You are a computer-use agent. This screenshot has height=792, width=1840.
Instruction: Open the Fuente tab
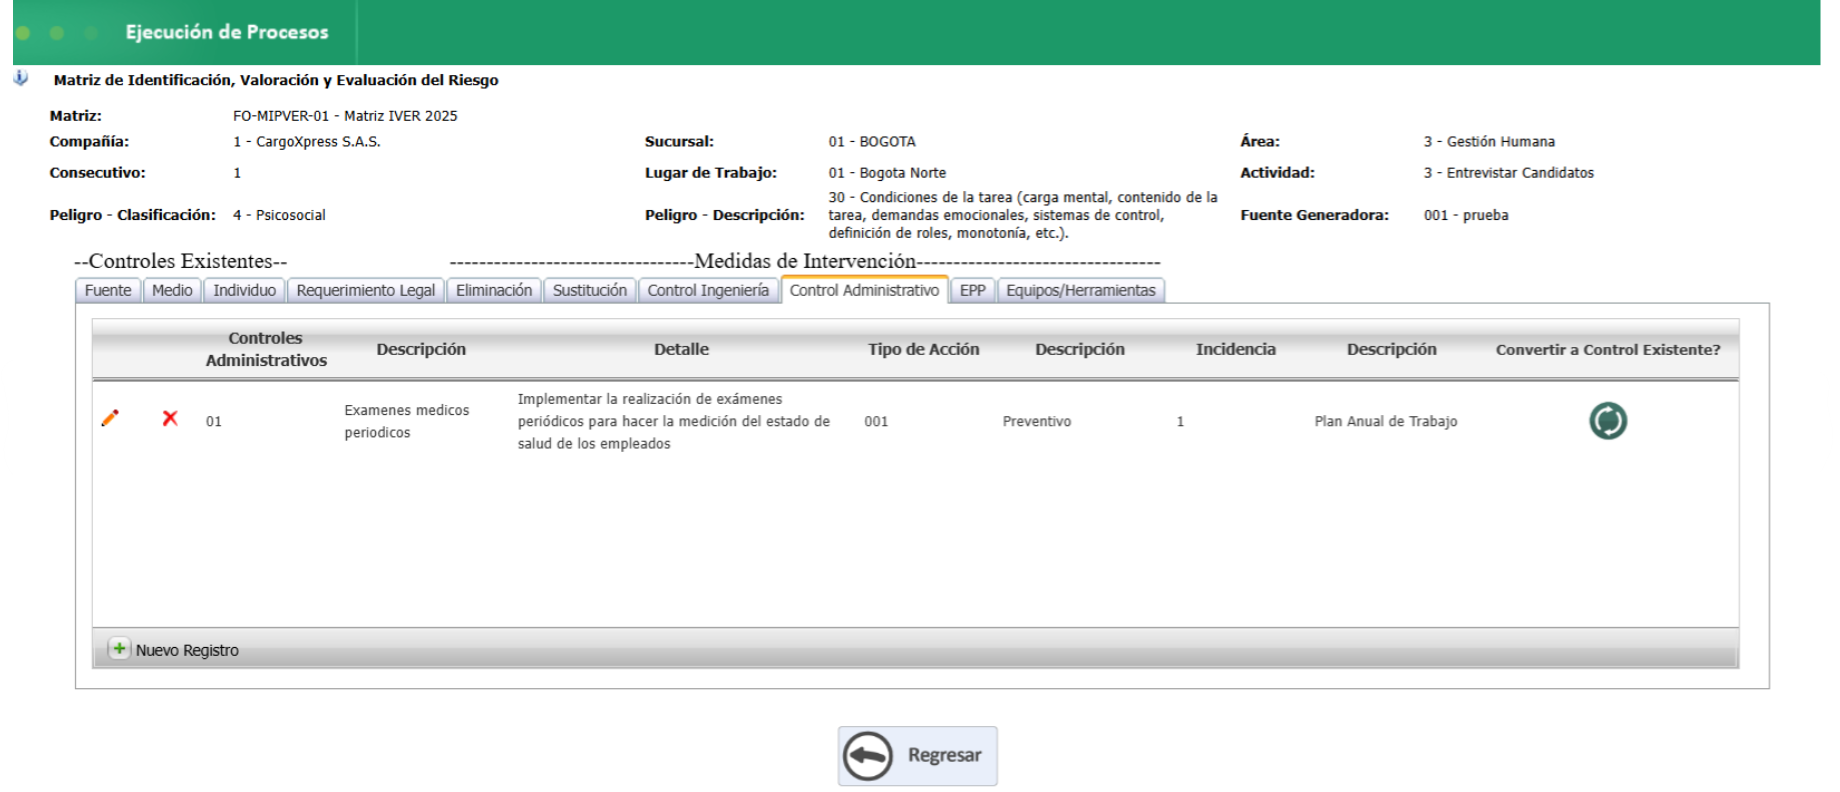click(x=108, y=290)
